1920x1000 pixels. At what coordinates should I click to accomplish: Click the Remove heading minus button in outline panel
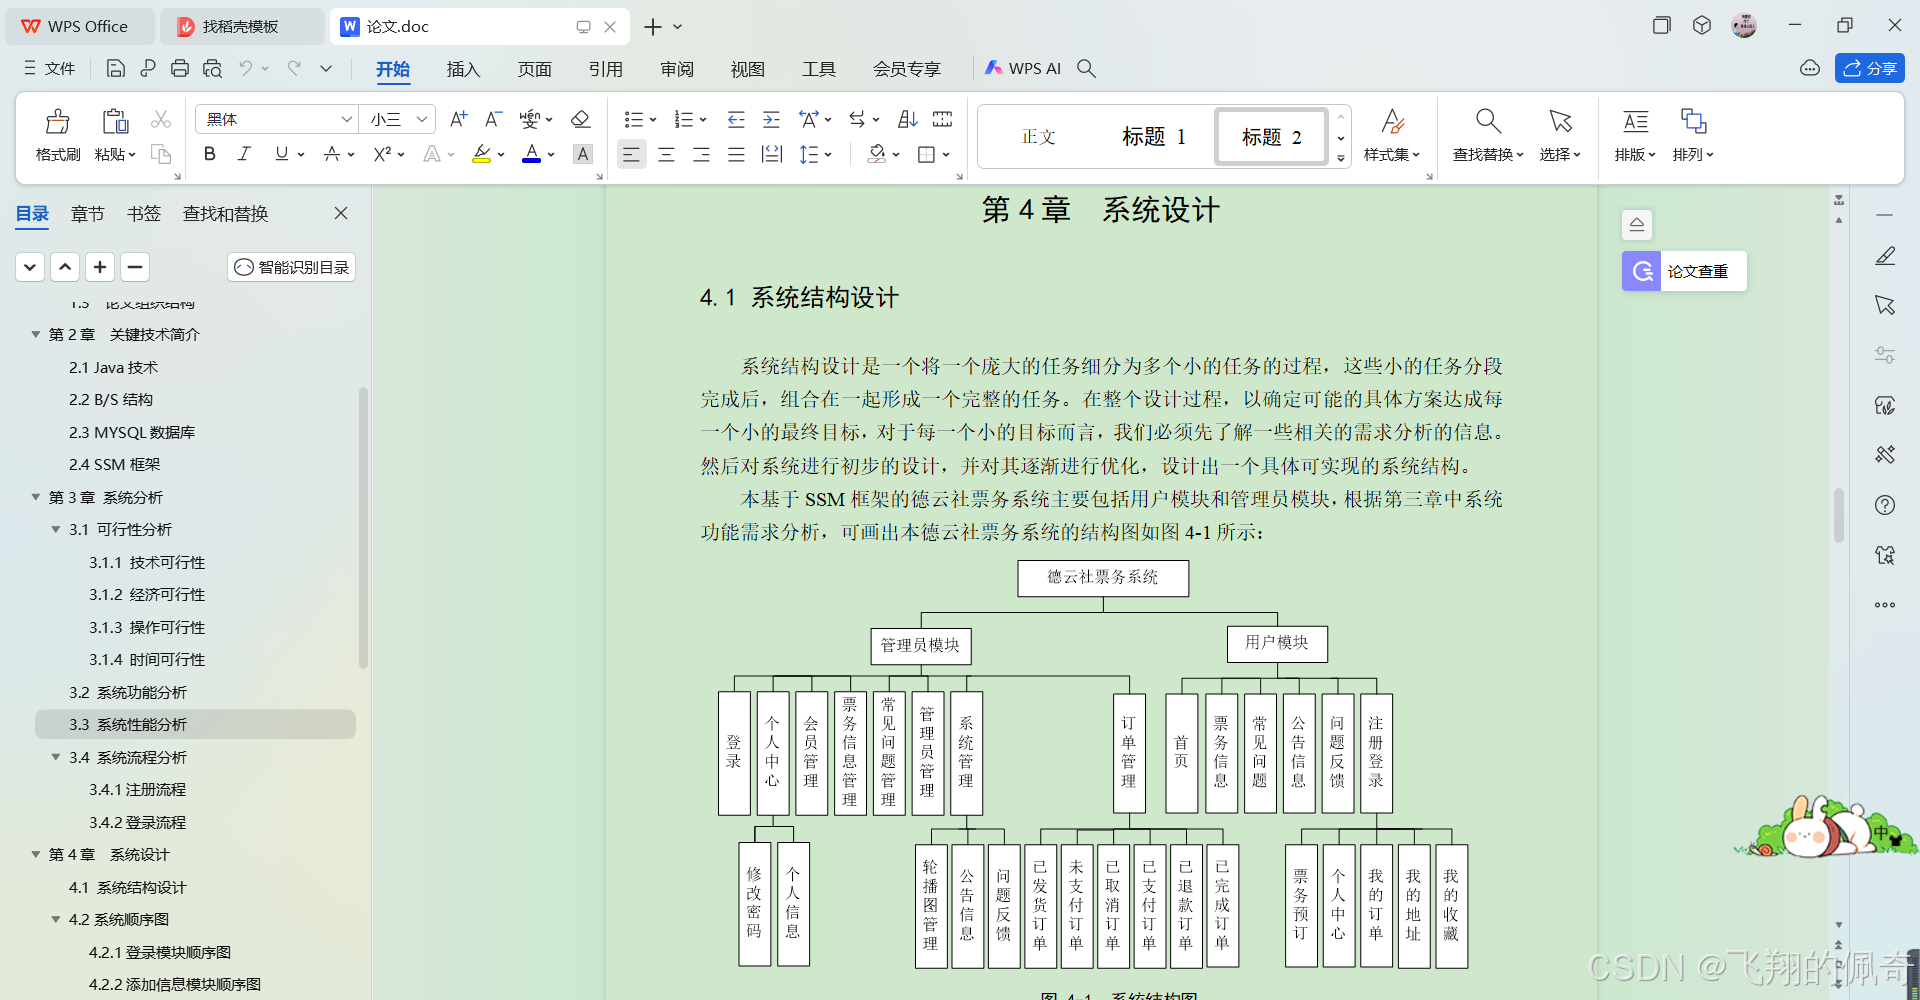[x=135, y=267]
